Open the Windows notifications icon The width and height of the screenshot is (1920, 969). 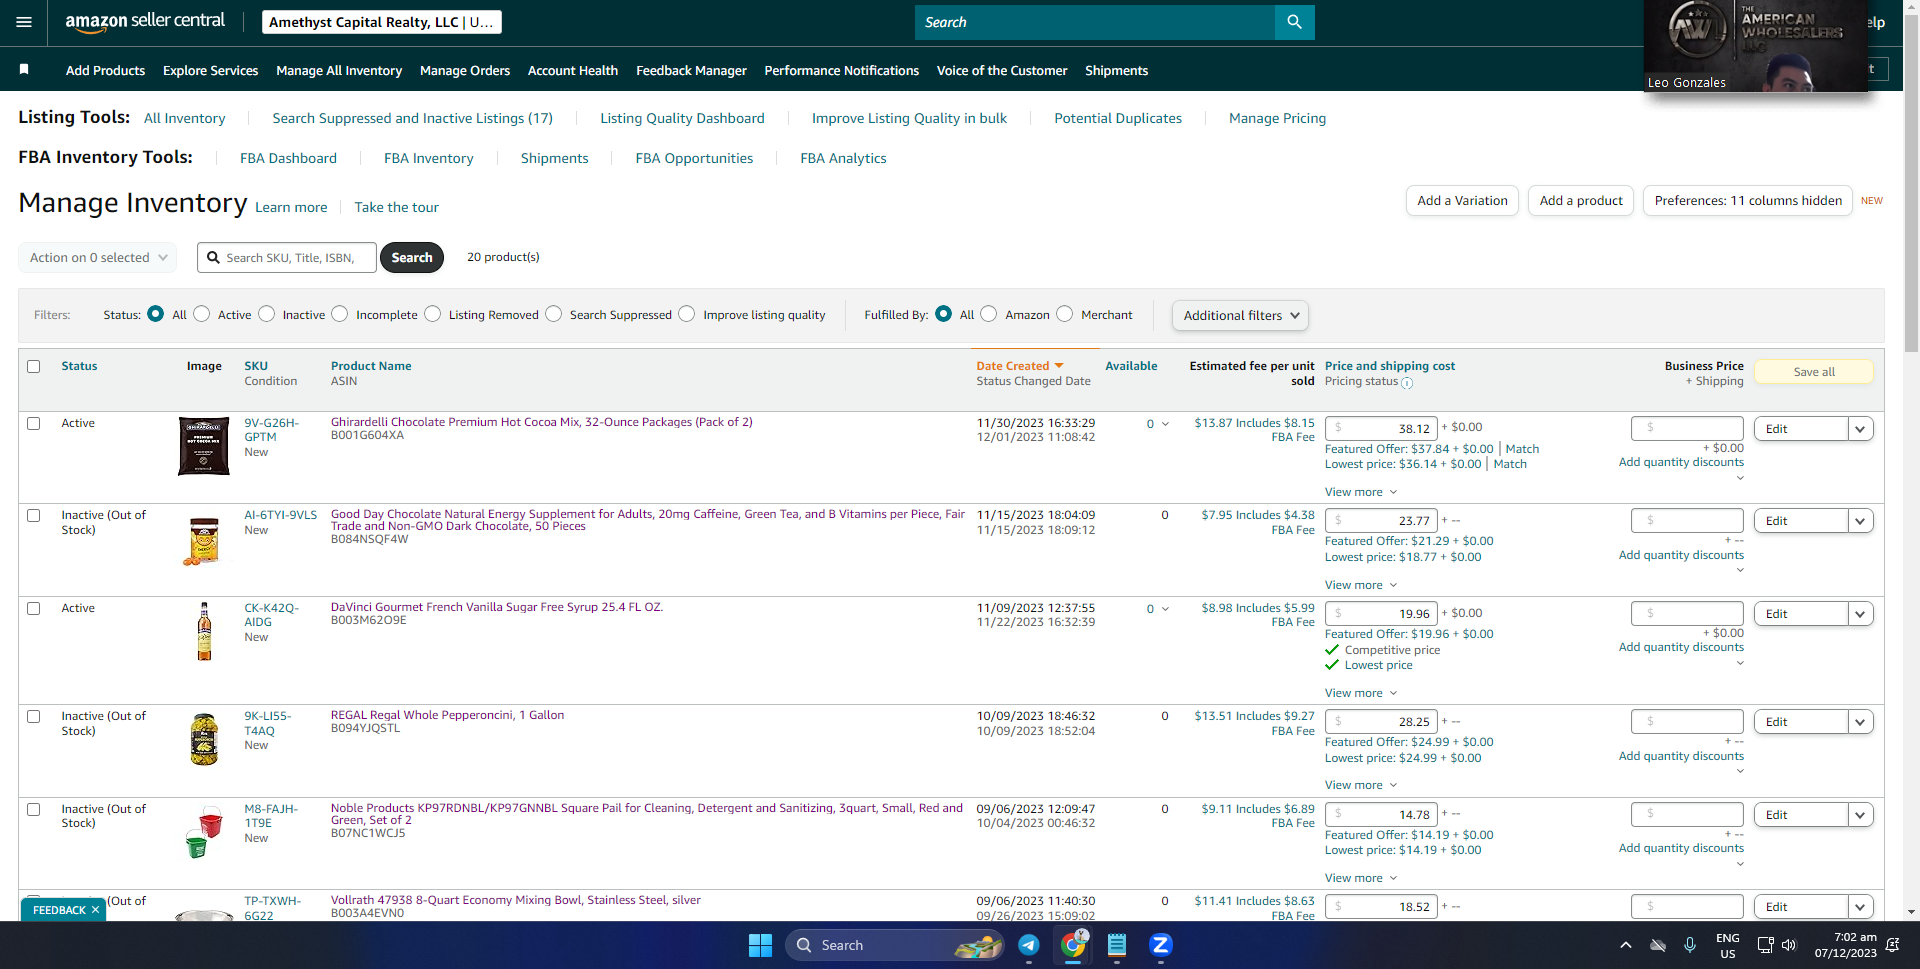[1892, 945]
